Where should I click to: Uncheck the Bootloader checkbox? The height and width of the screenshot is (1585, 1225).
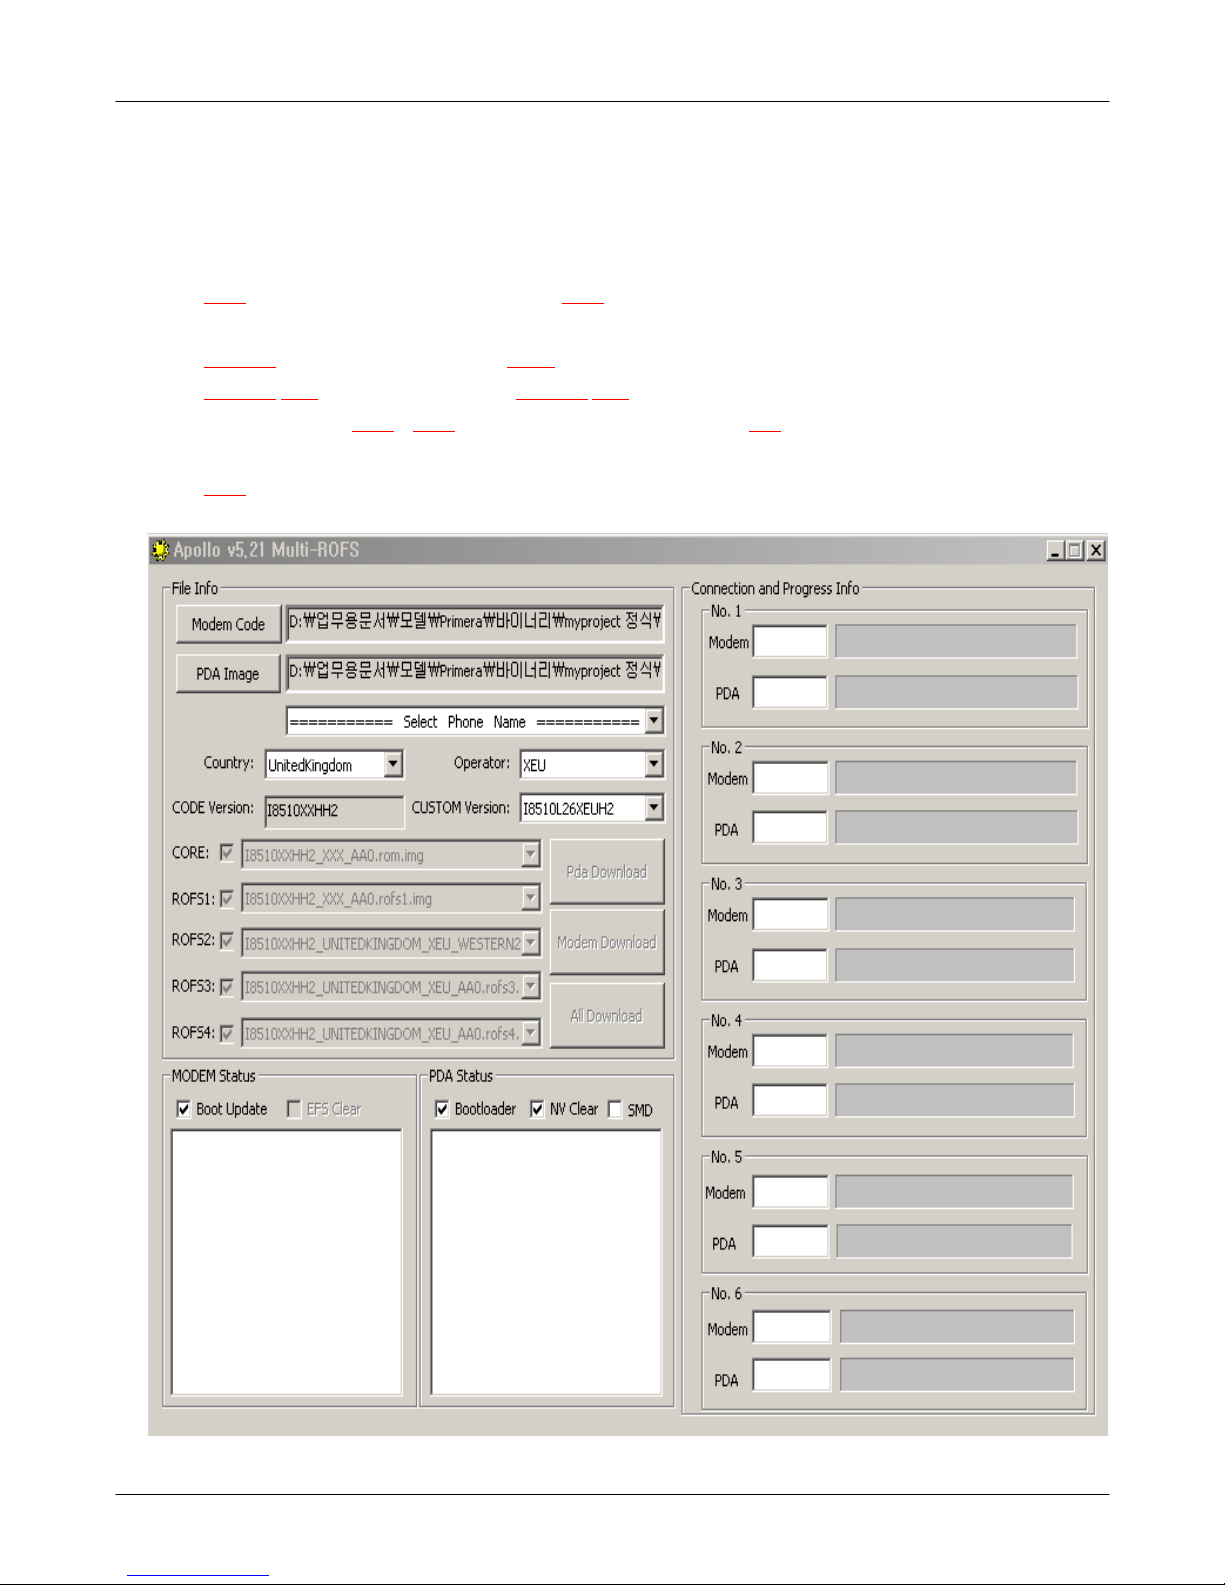point(442,1109)
